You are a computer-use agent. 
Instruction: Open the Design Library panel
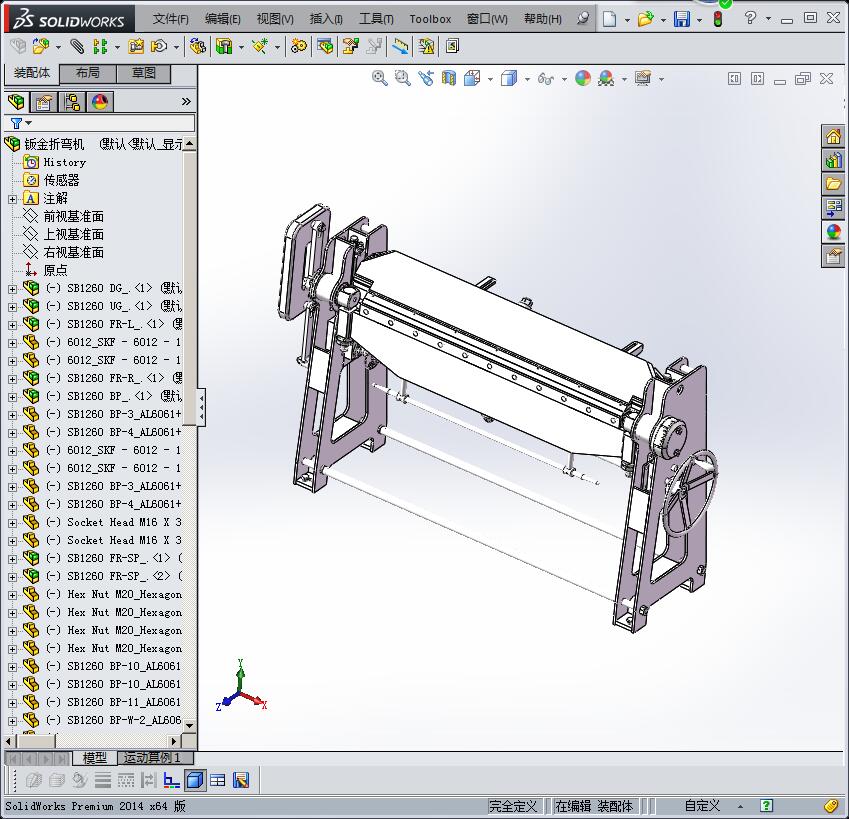(833, 160)
